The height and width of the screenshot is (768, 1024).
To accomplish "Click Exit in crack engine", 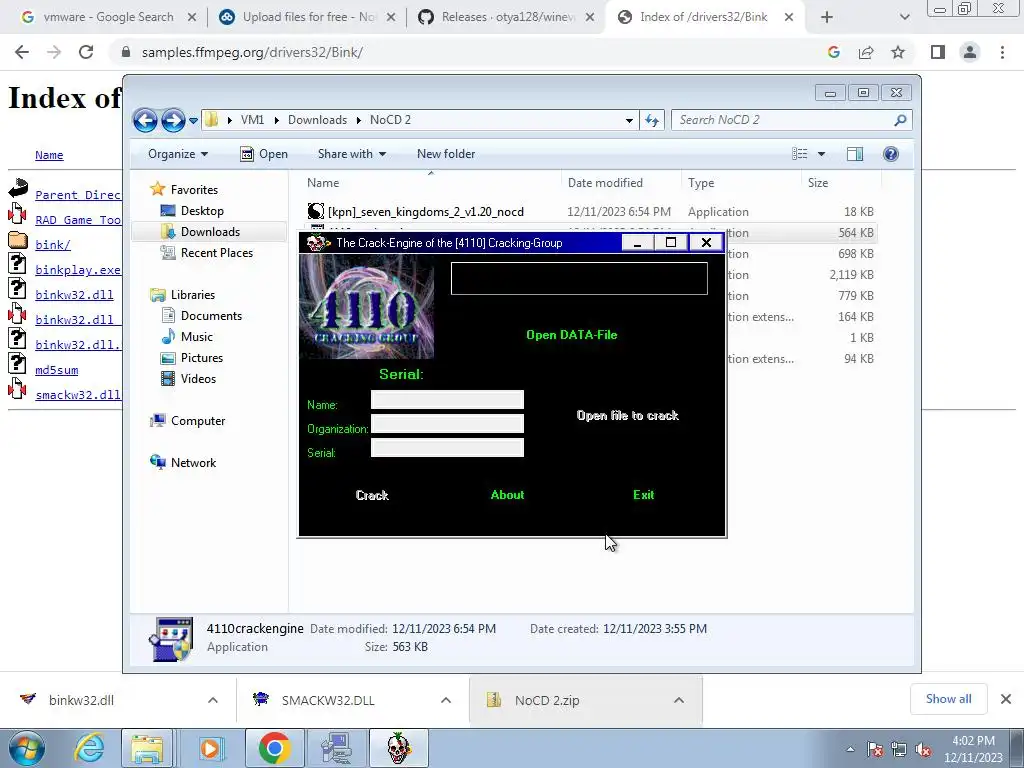I will coord(643,495).
